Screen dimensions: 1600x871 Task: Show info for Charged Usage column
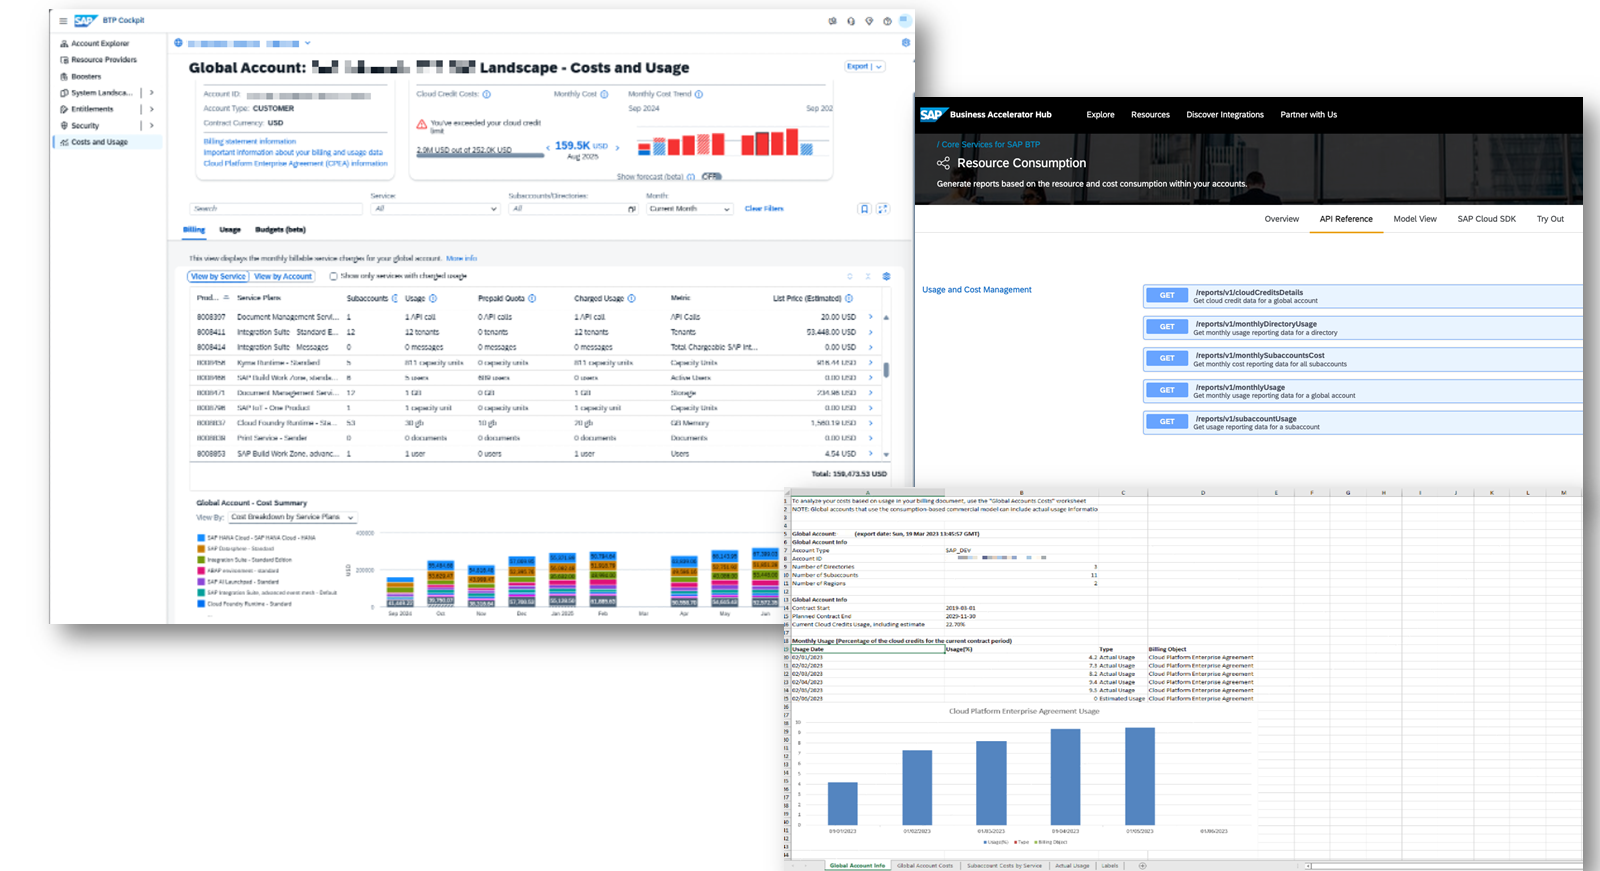(632, 298)
